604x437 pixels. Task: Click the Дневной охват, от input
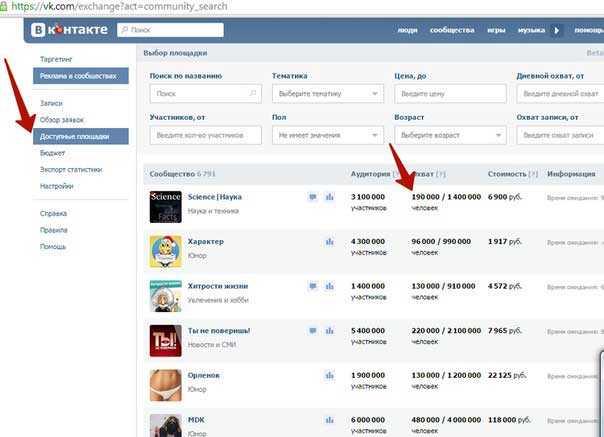point(560,94)
